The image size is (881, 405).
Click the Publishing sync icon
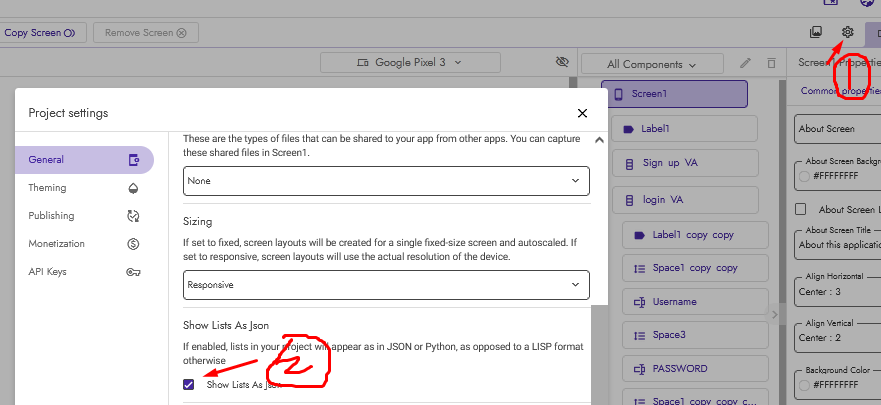[x=133, y=216]
